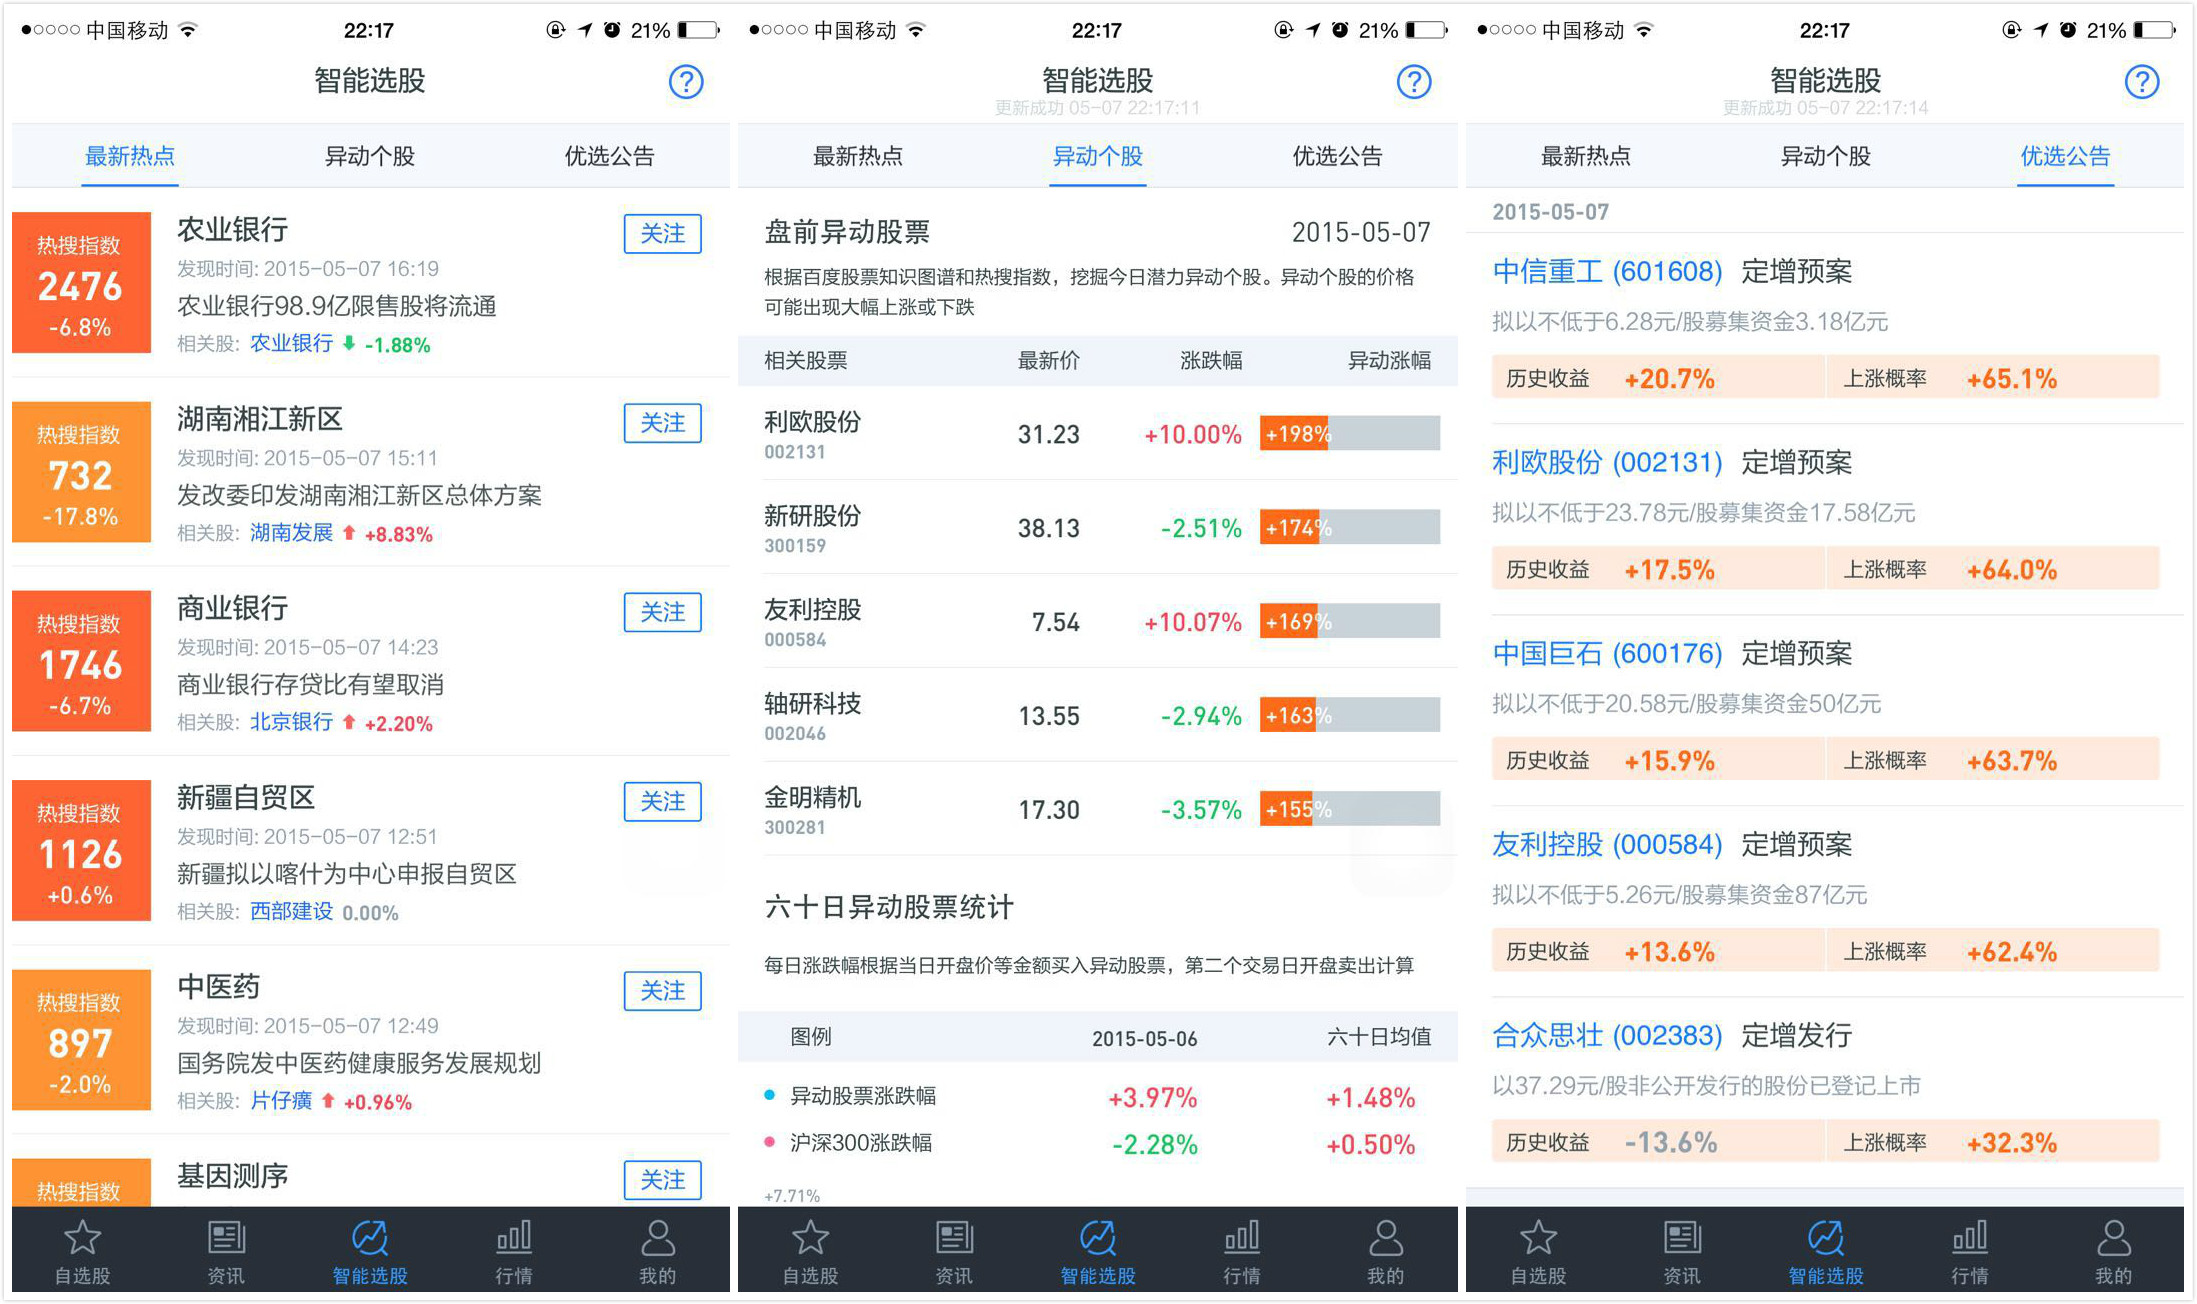Image resolution: width=2197 pixels, height=1304 pixels.
Task: Open related stock link 北京银行
Action: pyautogui.click(x=291, y=722)
